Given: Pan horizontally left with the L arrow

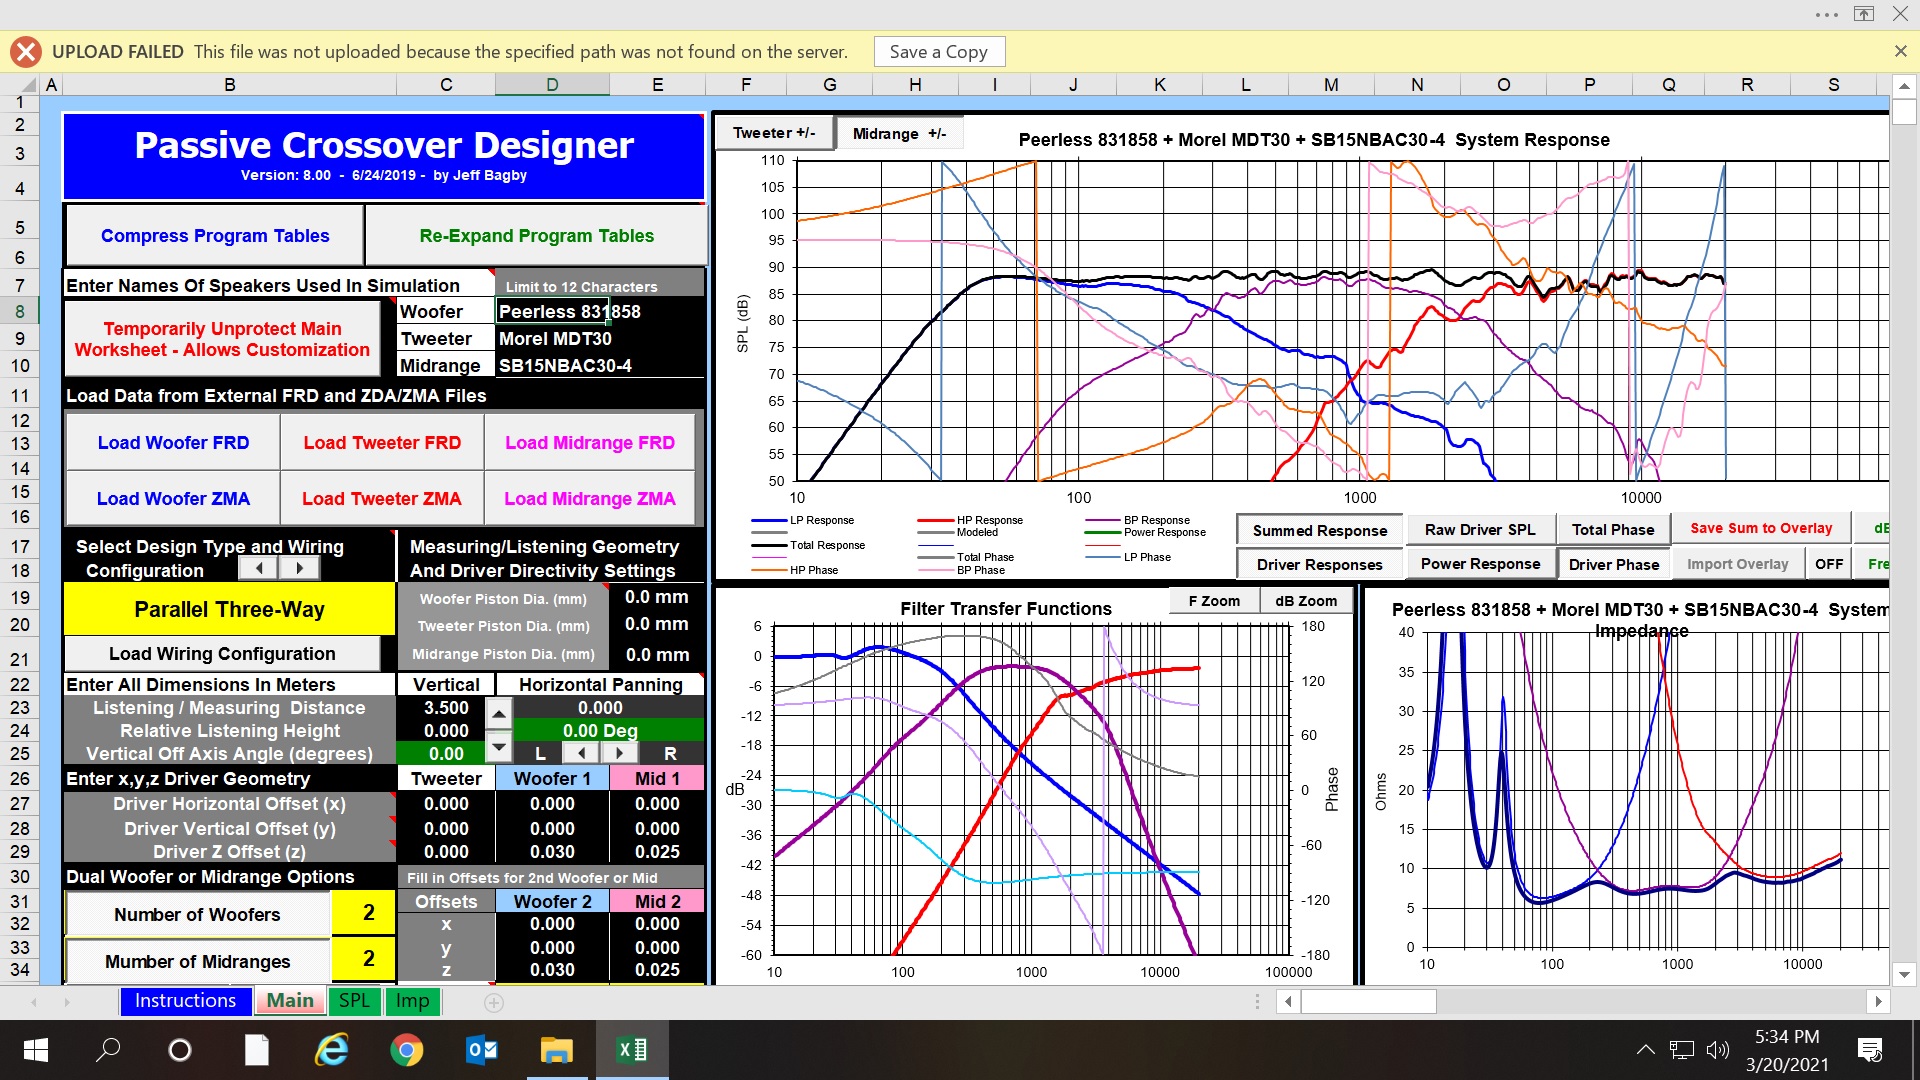Looking at the screenshot, I should (581, 753).
